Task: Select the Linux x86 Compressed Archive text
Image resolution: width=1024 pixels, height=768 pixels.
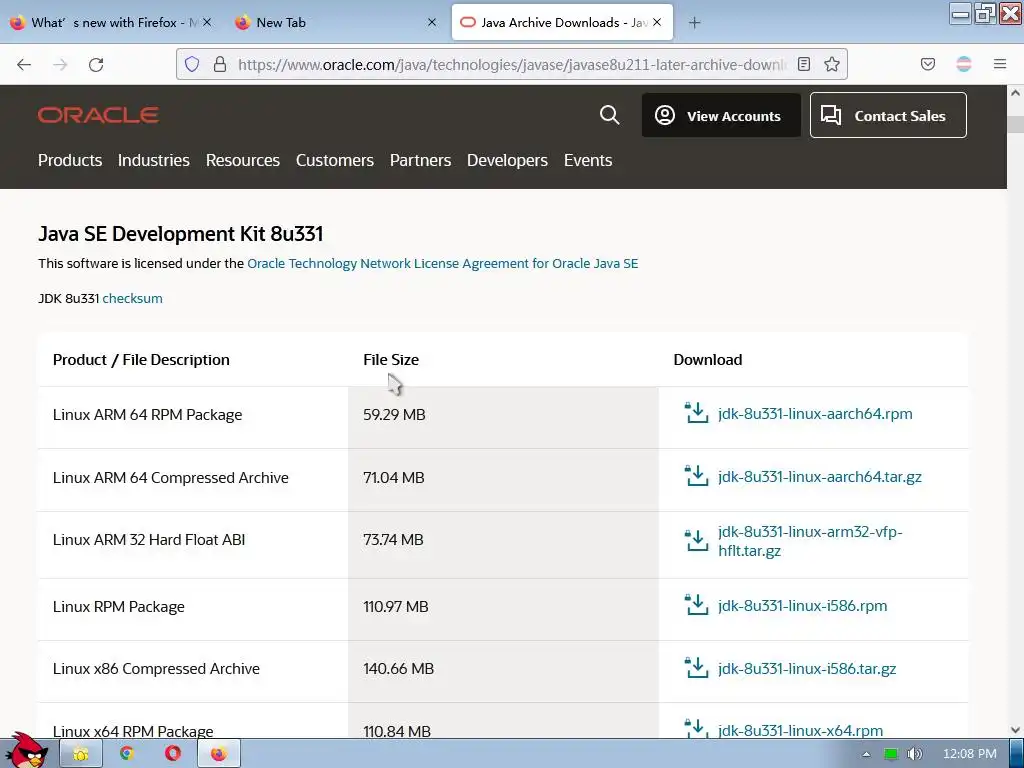Action: click(156, 669)
